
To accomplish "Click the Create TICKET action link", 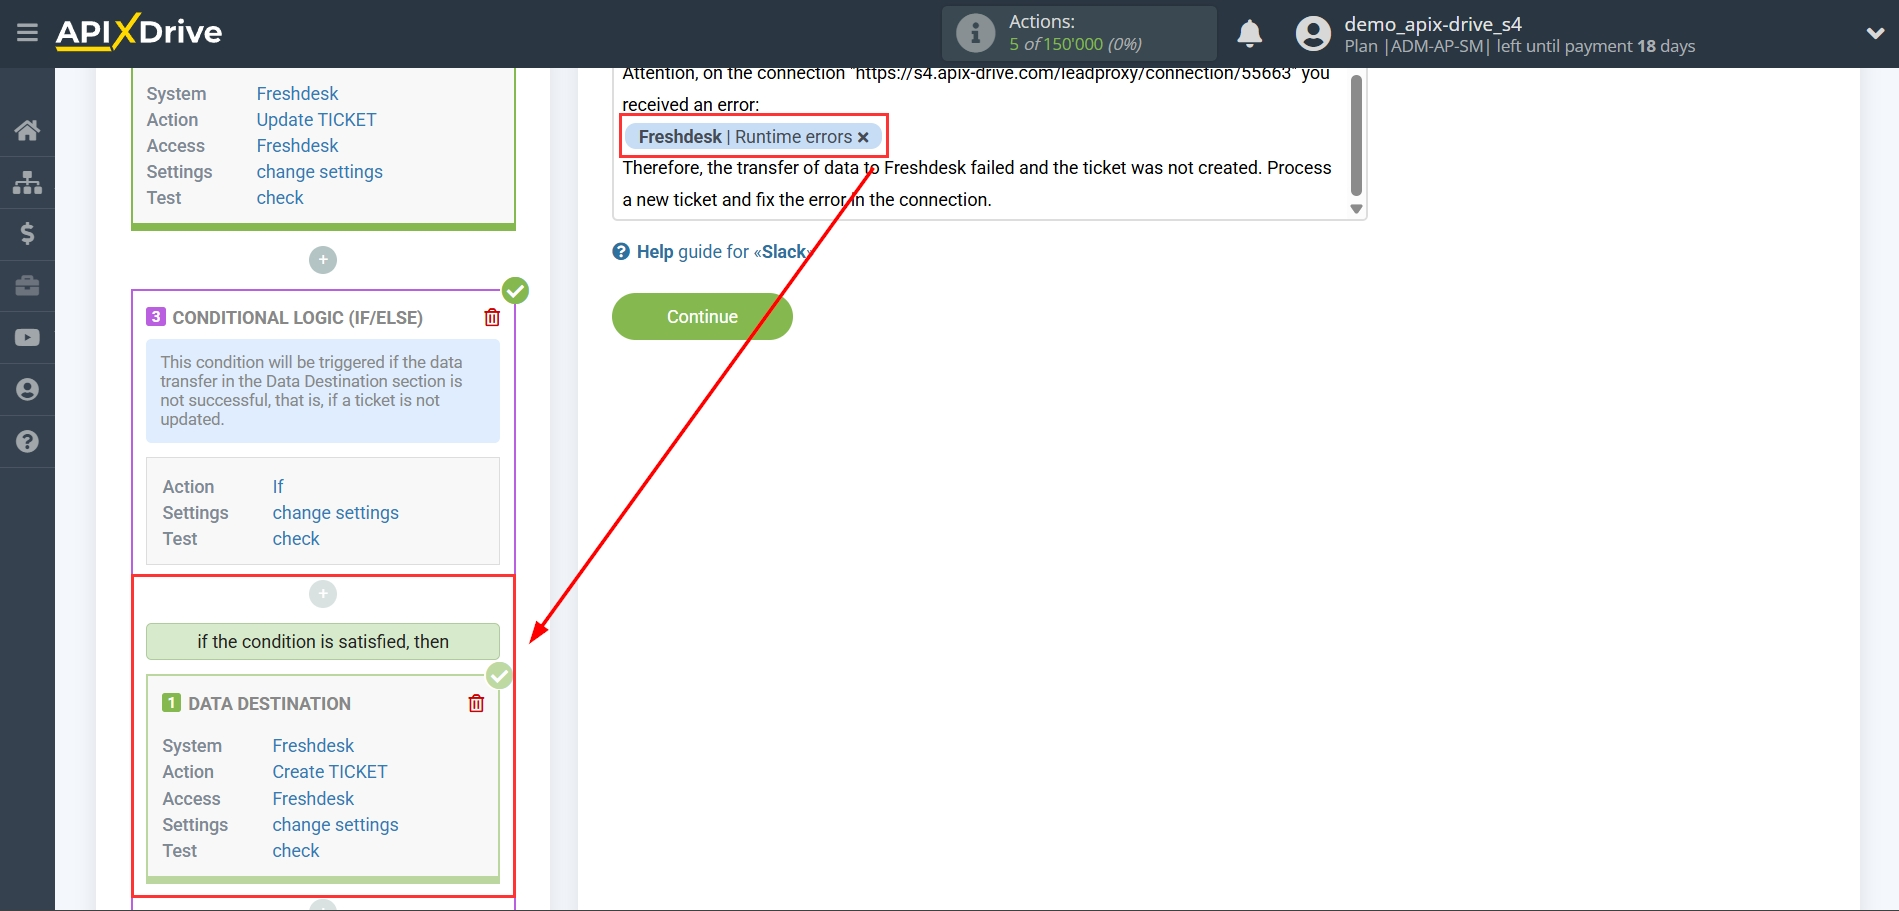I will click(329, 771).
